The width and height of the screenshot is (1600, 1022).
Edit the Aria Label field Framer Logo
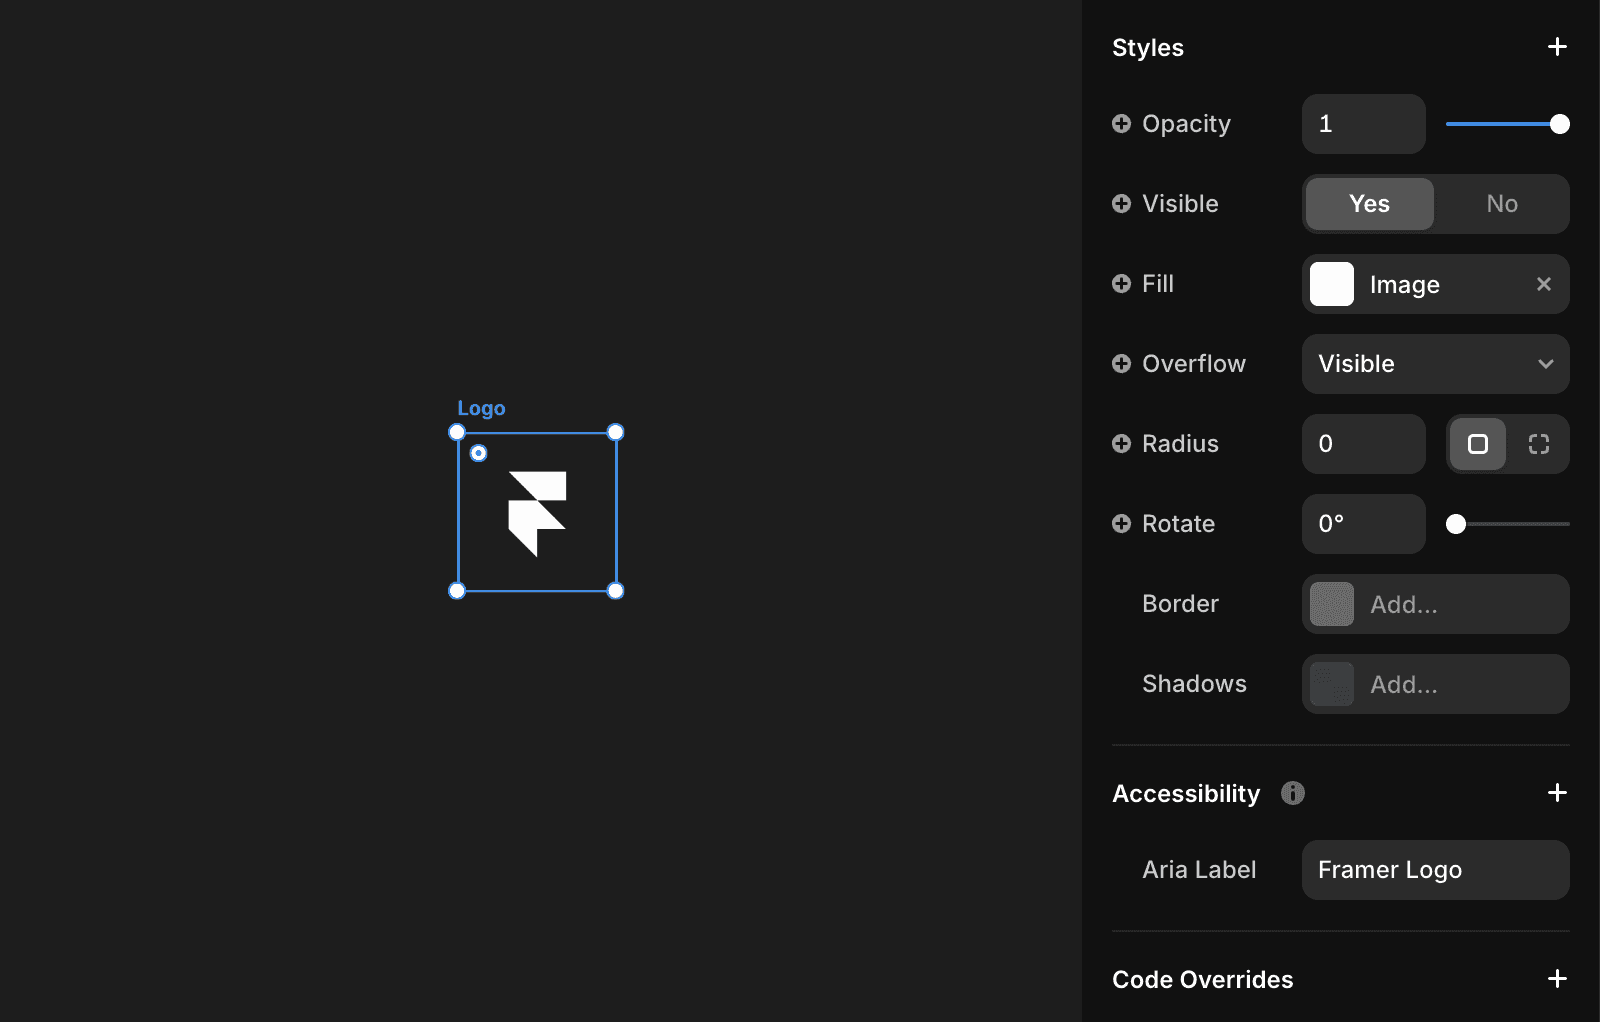tap(1436, 870)
